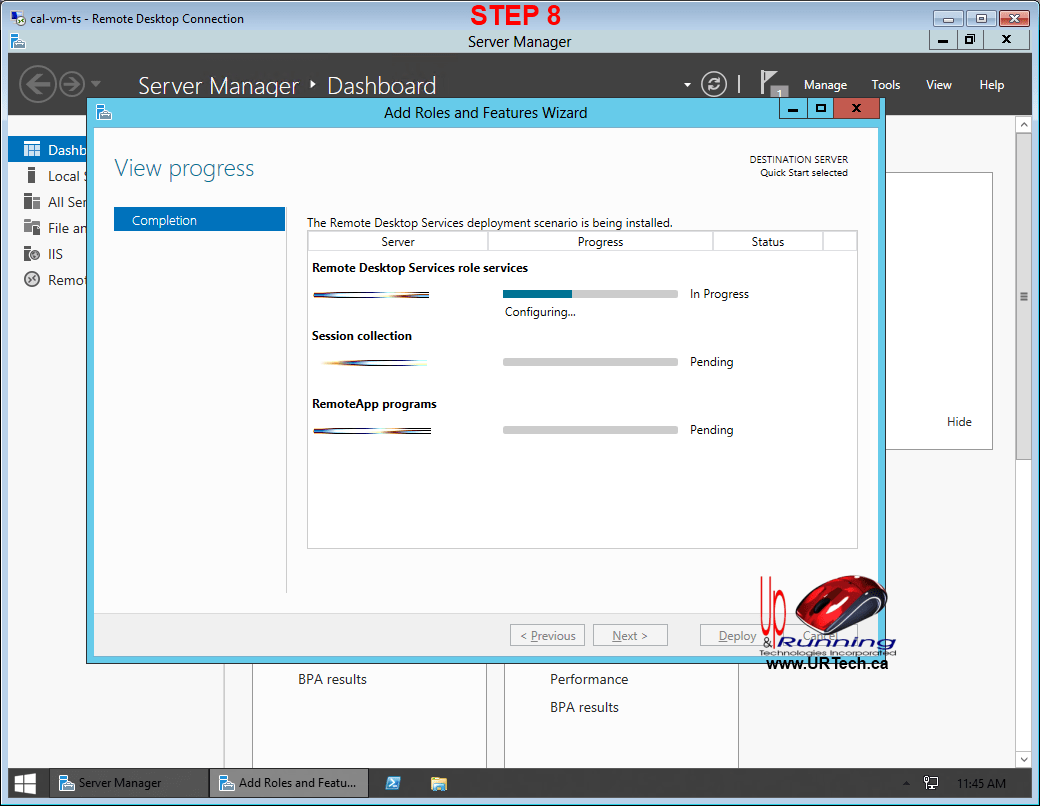Refresh the Server Manager dashboard
This screenshot has width=1040, height=806.
pos(713,84)
